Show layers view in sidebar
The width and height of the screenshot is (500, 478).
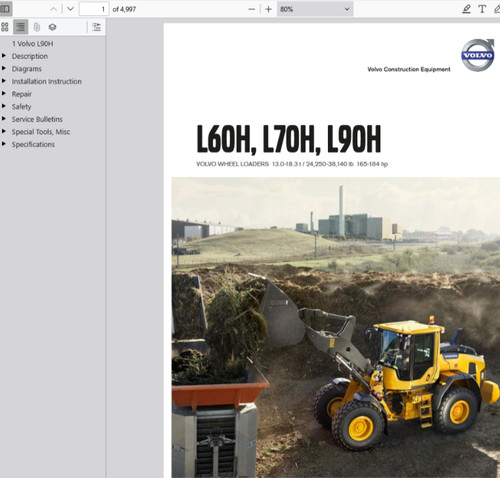tap(52, 27)
